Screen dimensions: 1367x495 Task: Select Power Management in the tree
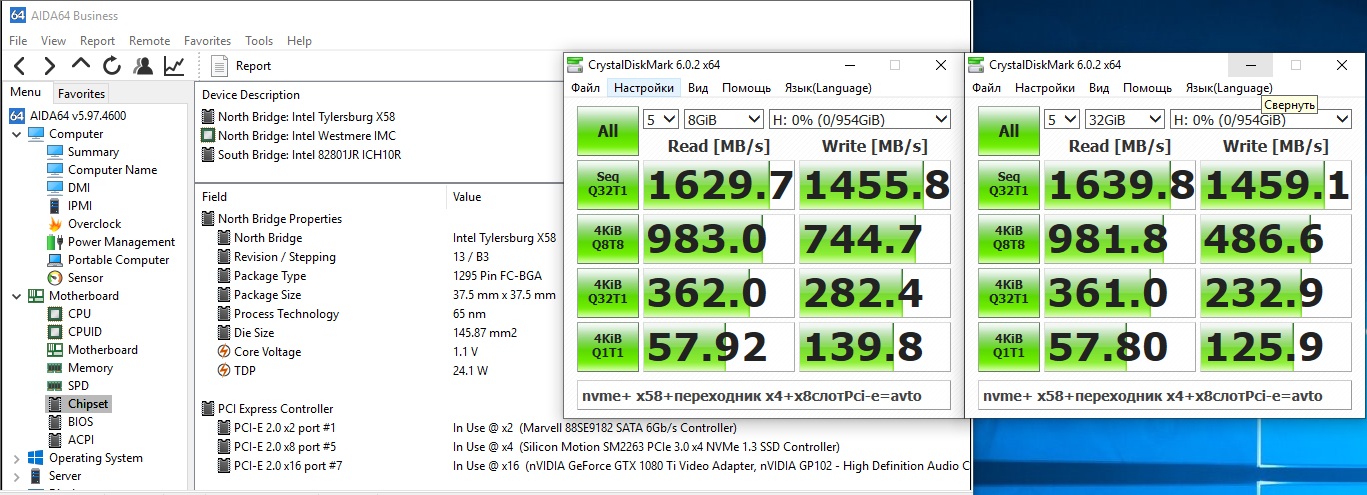(x=121, y=242)
